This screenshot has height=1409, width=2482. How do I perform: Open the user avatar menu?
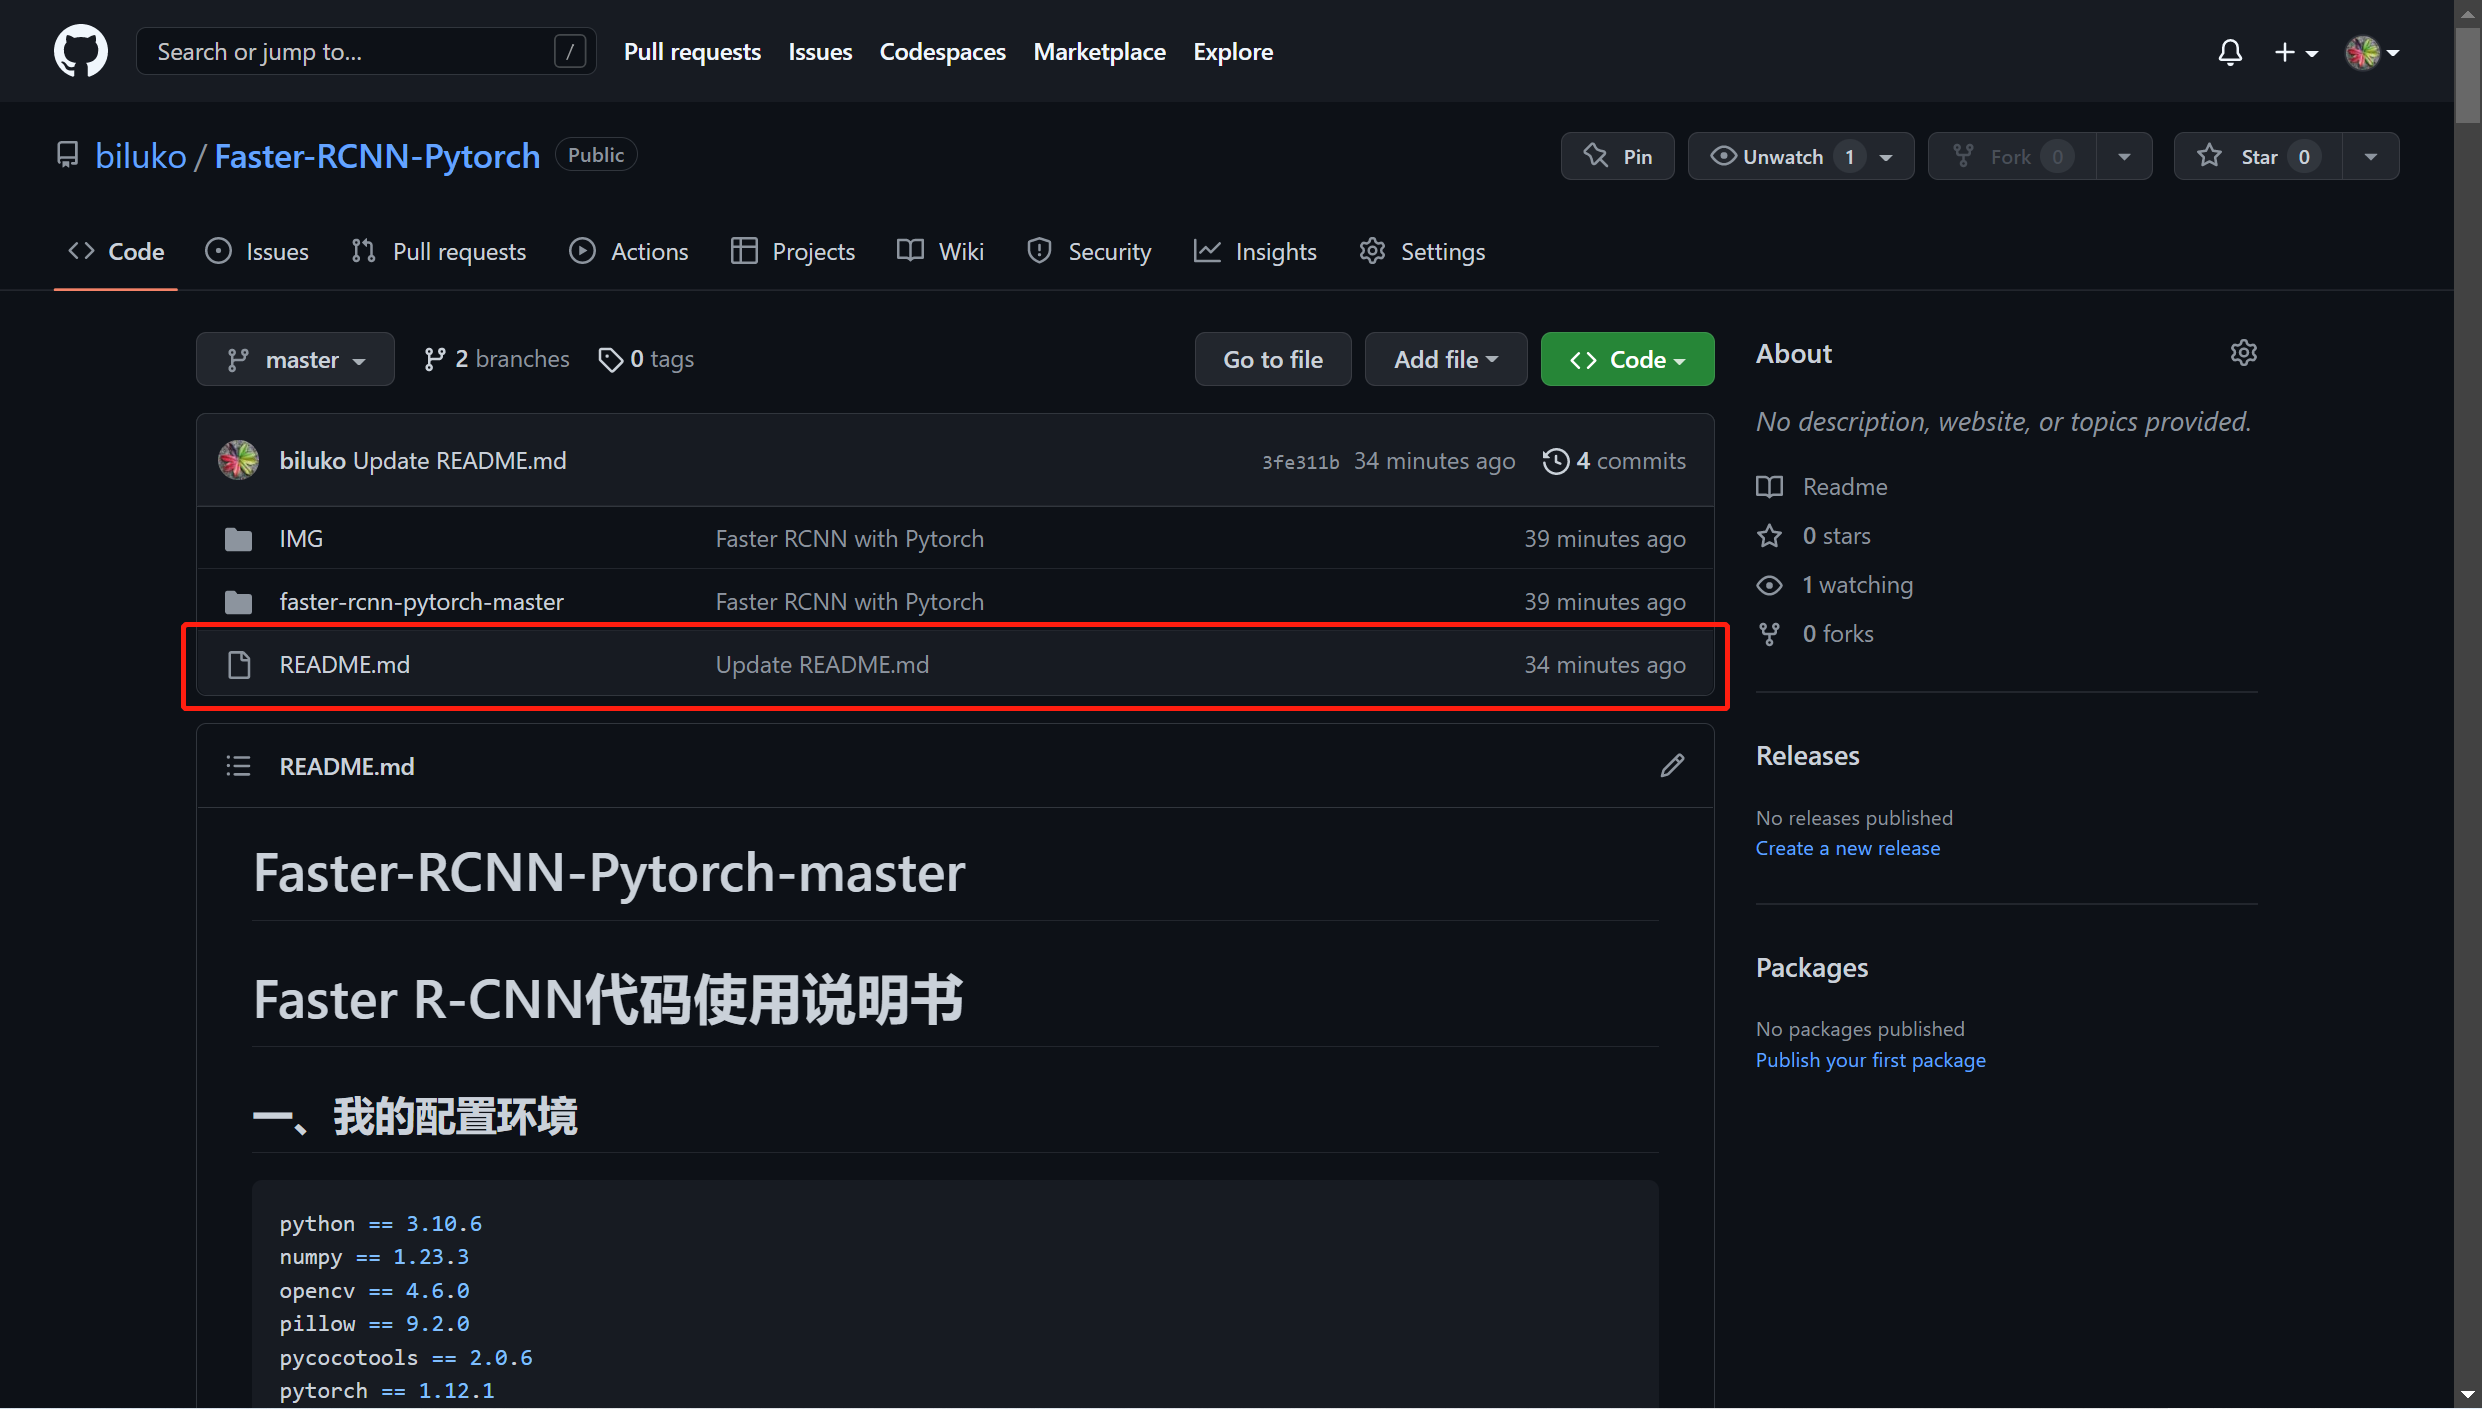[x=2372, y=52]
